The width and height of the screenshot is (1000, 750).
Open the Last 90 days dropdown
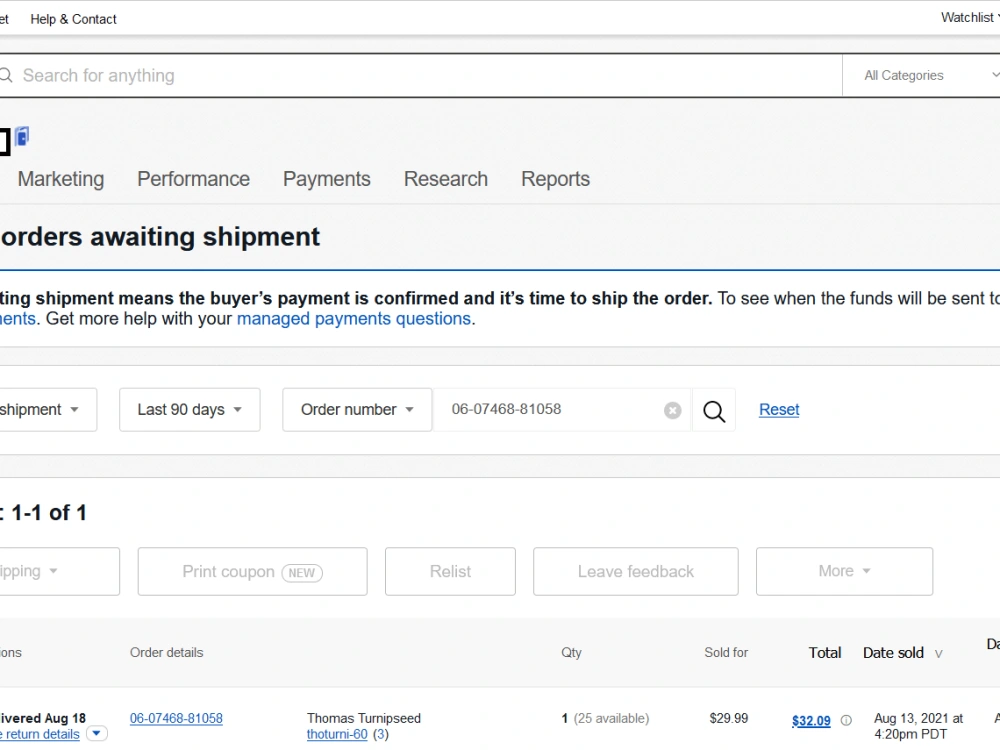(189, 409)
